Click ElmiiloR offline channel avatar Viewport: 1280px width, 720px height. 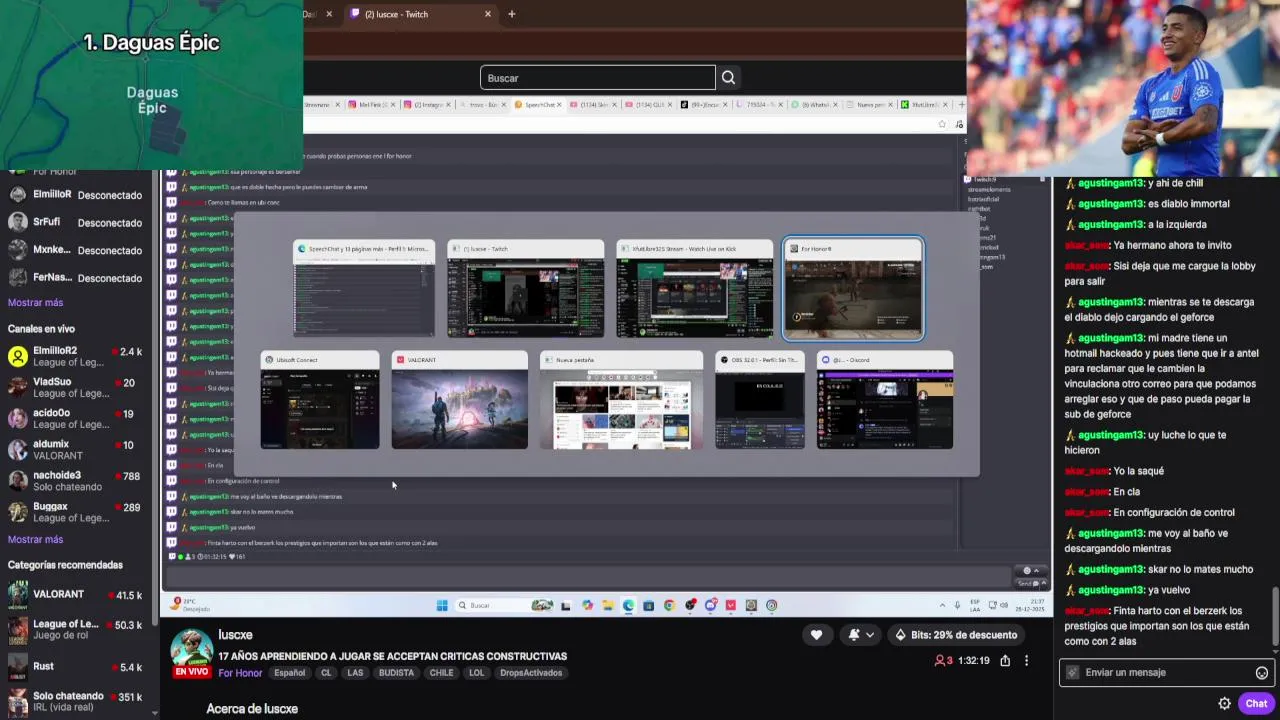(17, 195)
